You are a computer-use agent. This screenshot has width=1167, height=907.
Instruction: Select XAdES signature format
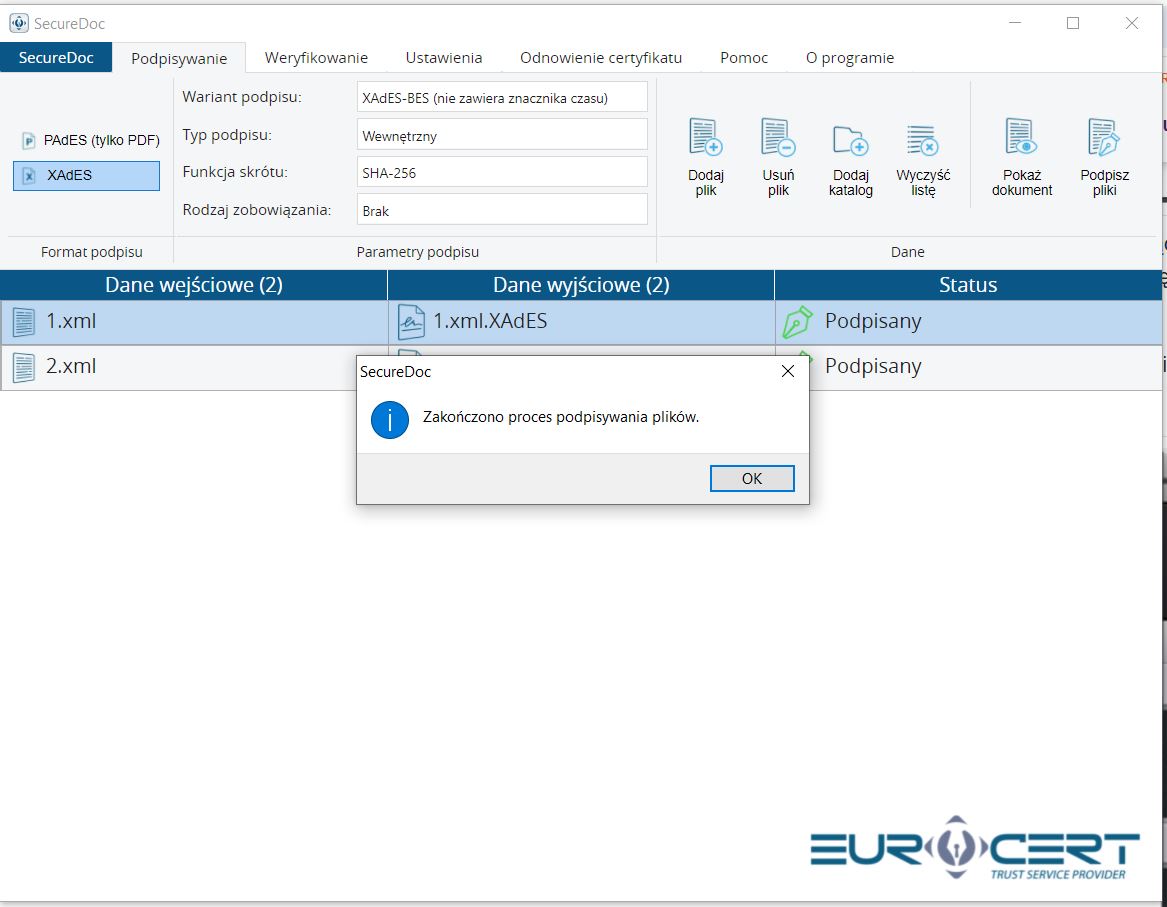tap(86, 176)
